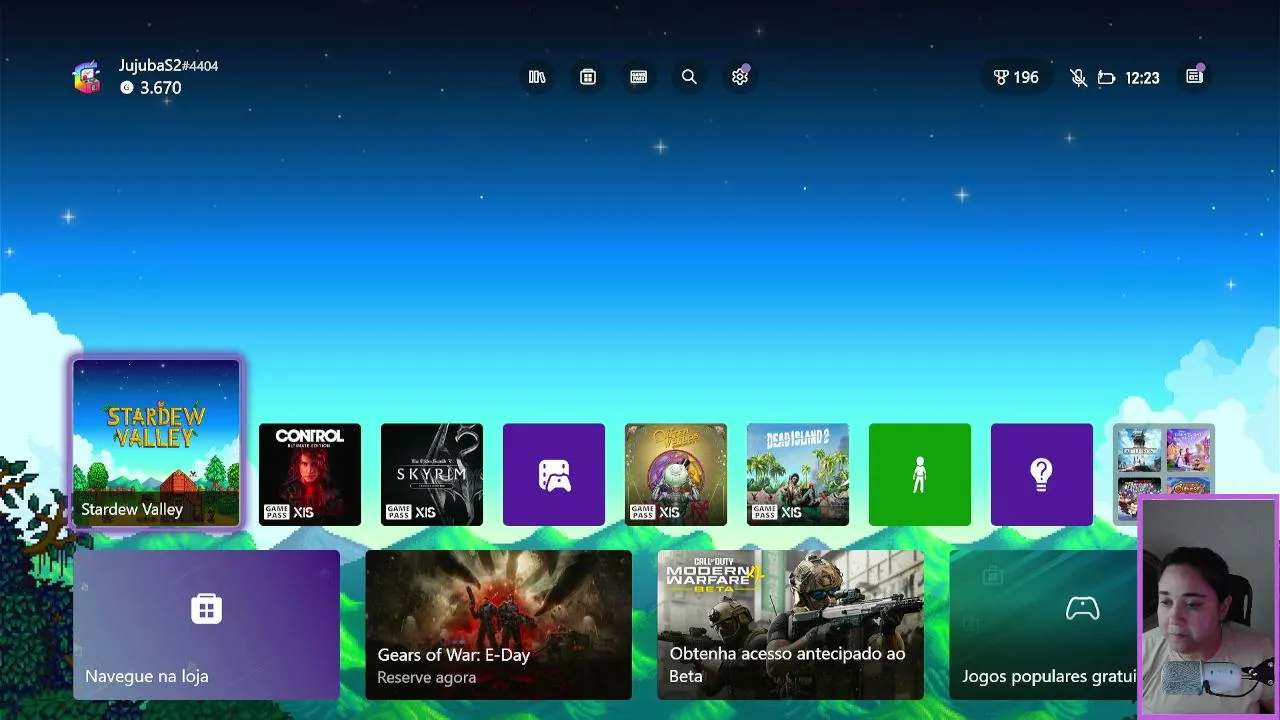Click the JujubaS2#4404 gamertag
Viewport: 1280px width, 720px height.
[168, 66]
